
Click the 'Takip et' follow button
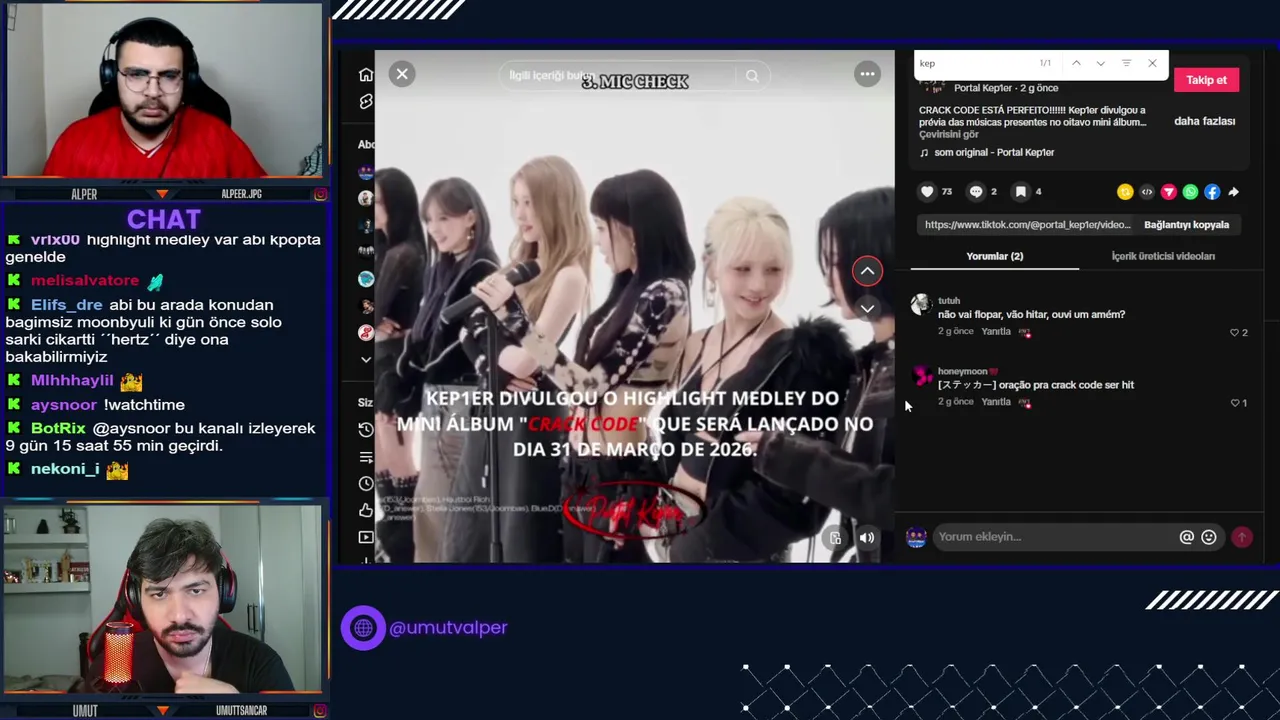point(1206,80)
